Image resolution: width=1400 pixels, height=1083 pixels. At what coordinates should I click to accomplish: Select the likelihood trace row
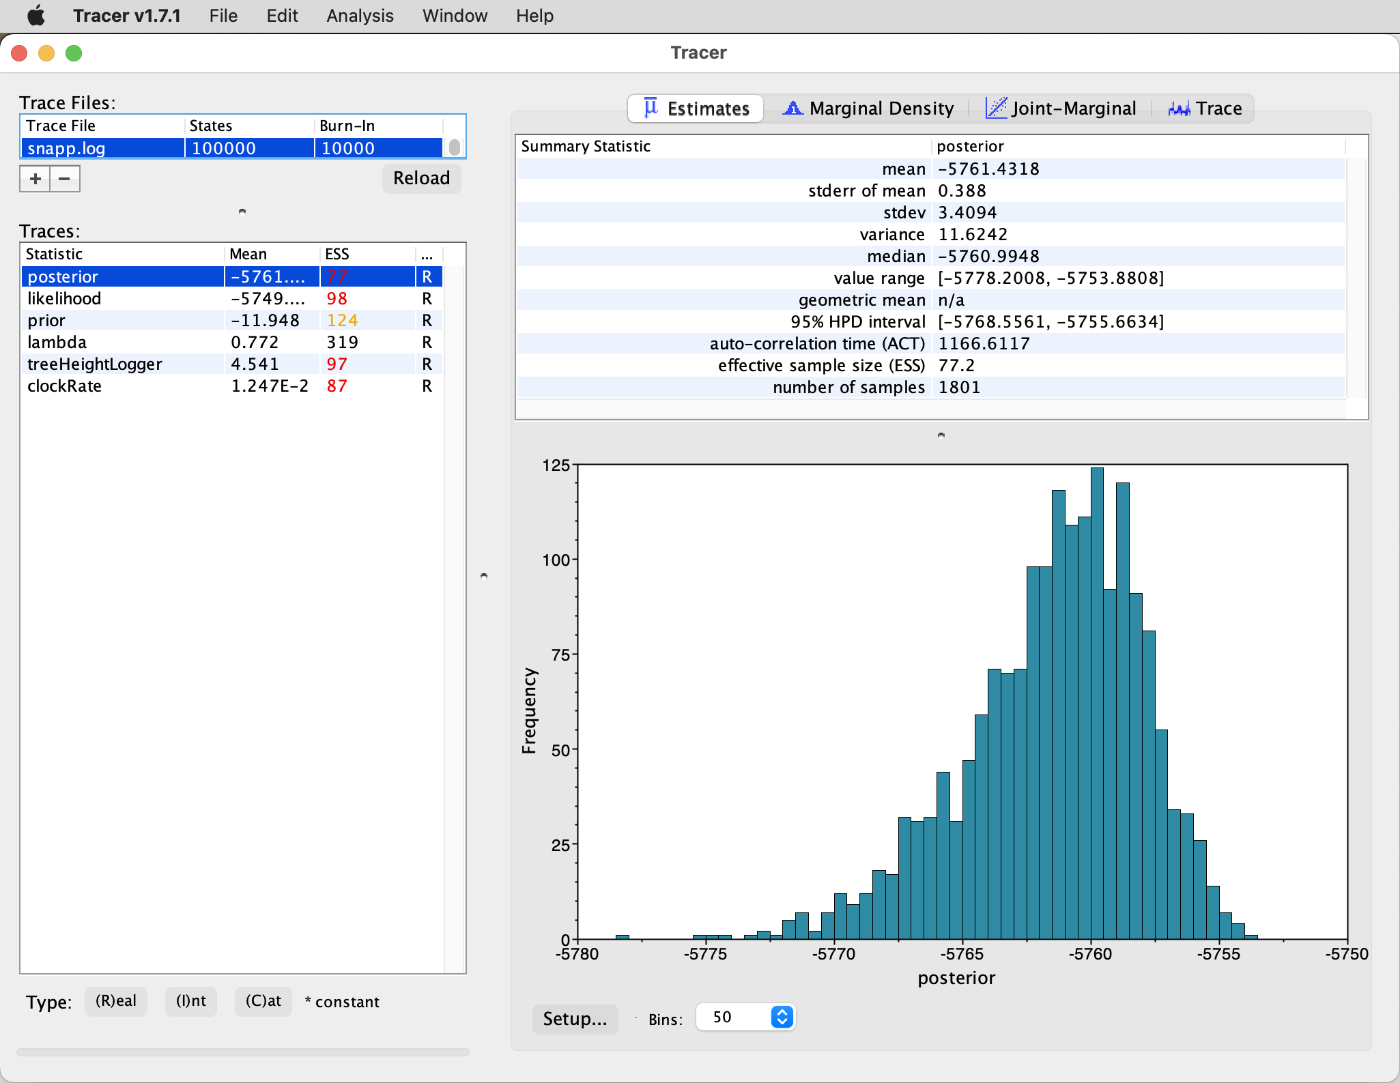(232, 299)
